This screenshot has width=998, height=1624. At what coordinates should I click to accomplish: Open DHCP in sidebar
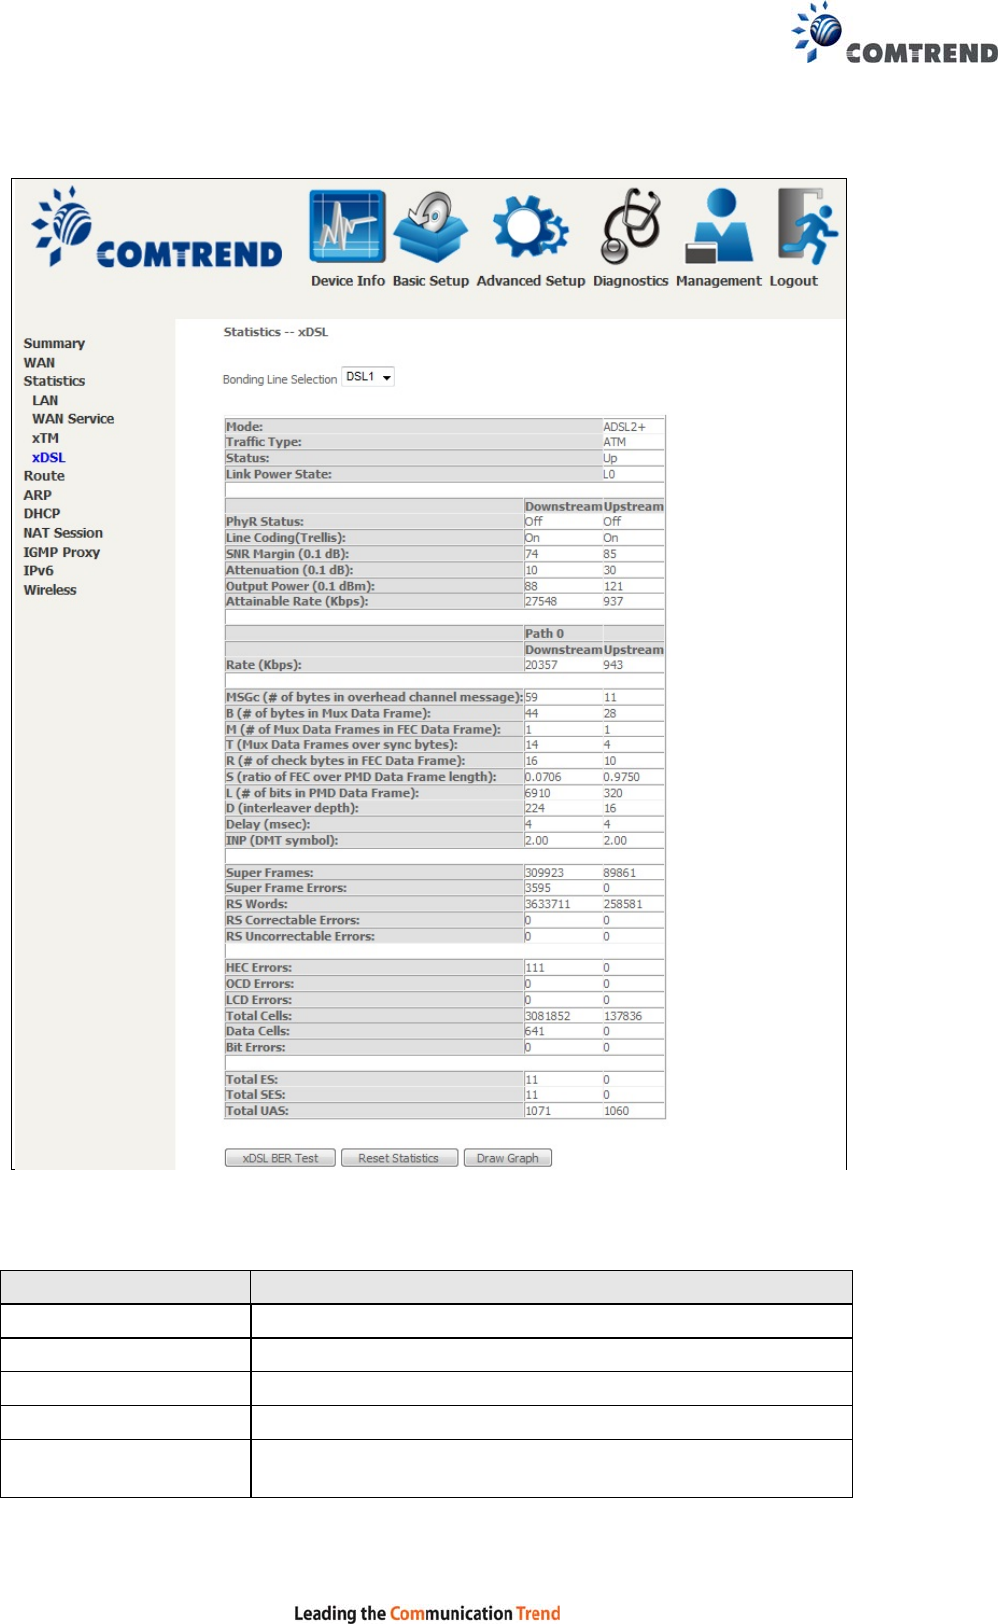pos(42,513)
